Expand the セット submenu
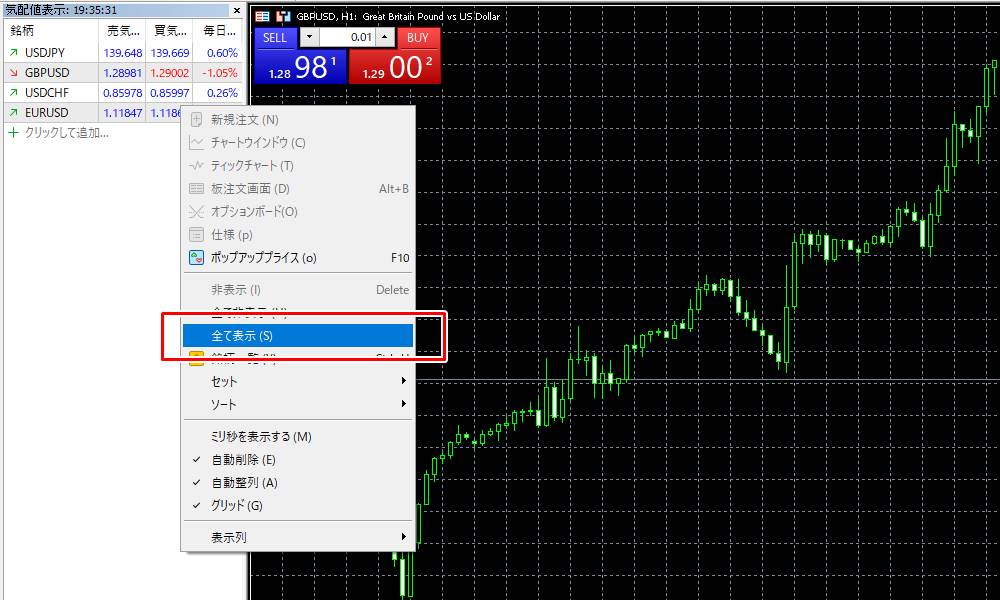This screenshot has width=1000, height=600. (x=300, y=381)
